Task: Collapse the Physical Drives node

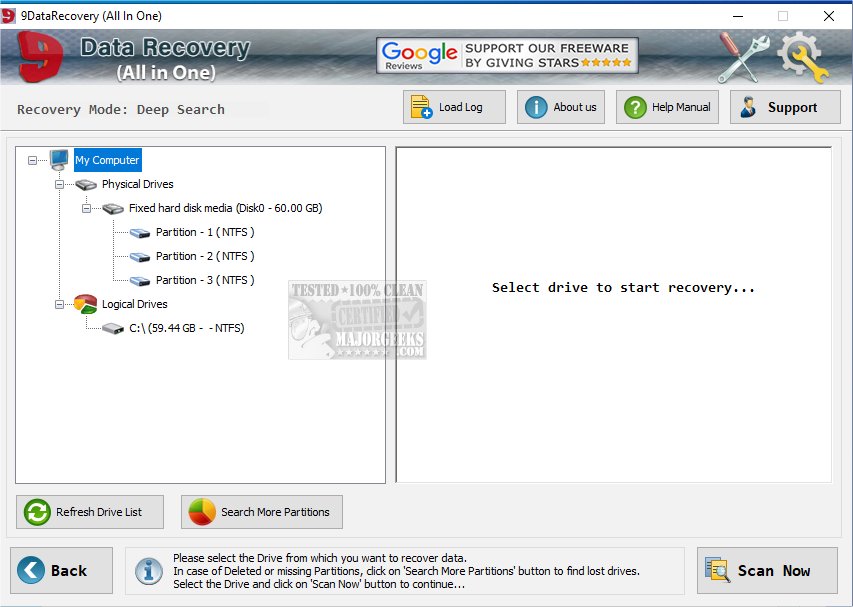Action: coord(59,184)
